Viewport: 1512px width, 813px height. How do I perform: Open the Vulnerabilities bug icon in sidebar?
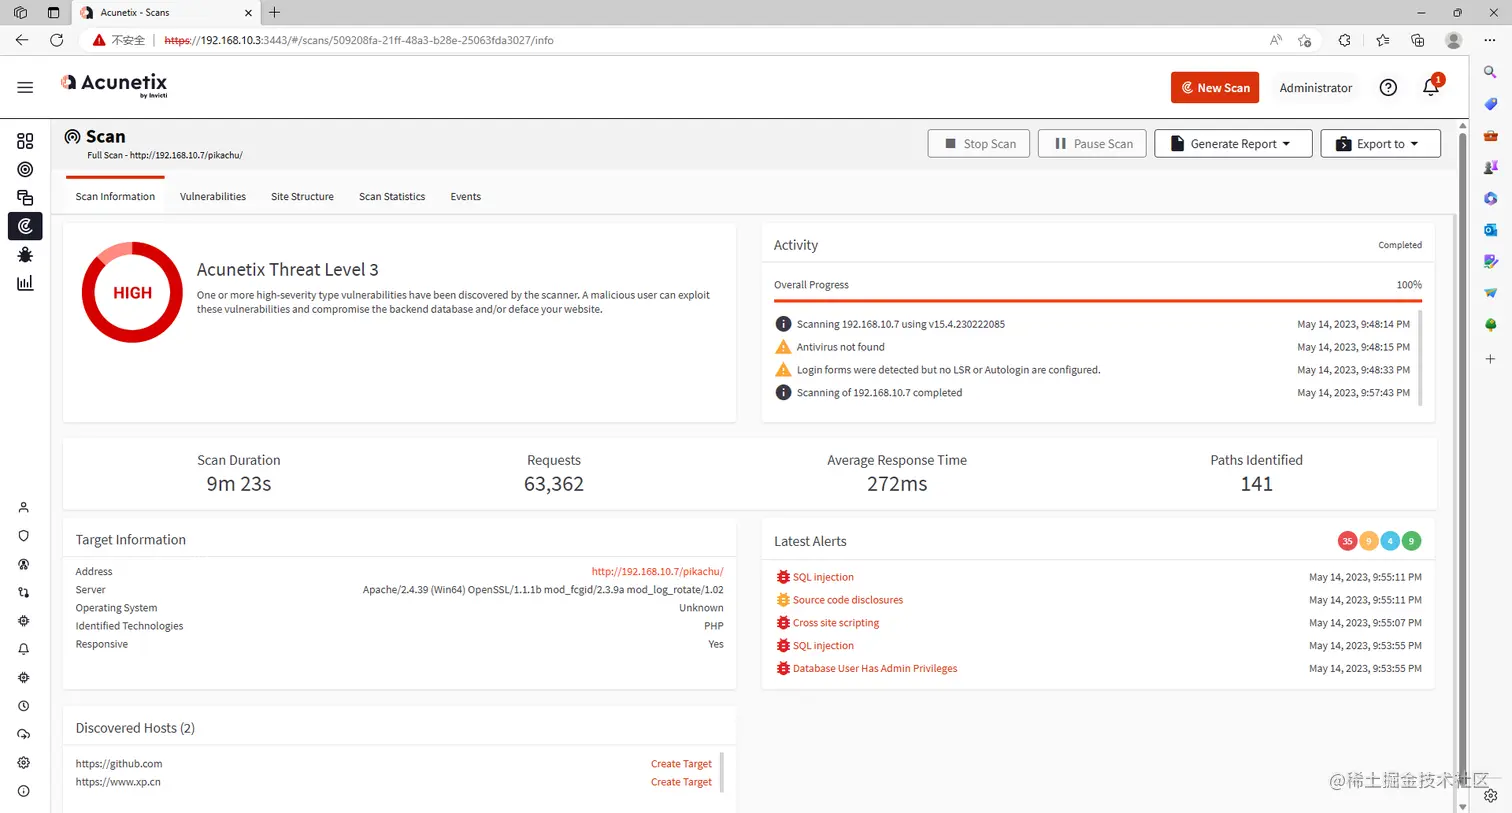click(25, 255)
